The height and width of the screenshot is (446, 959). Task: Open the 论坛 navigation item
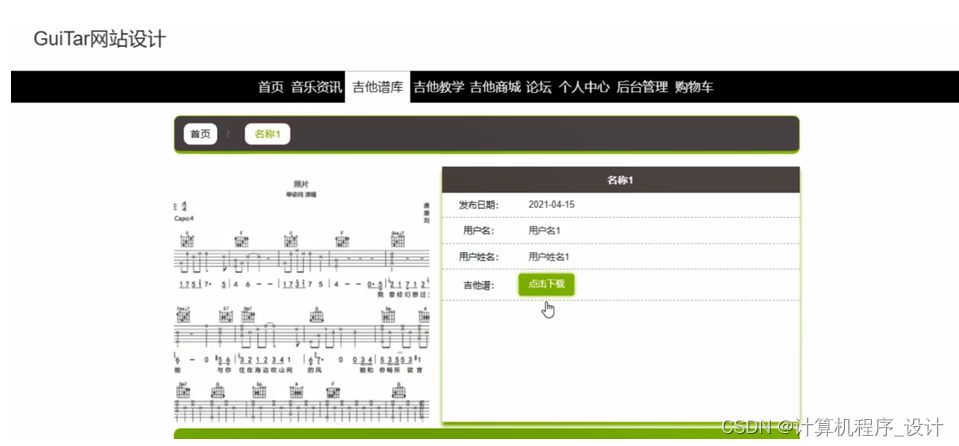[539, 87]
